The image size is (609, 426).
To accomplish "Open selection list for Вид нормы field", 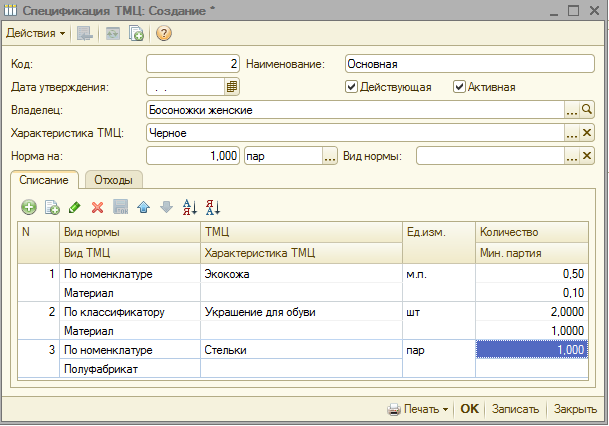I will tap(572, 155).
